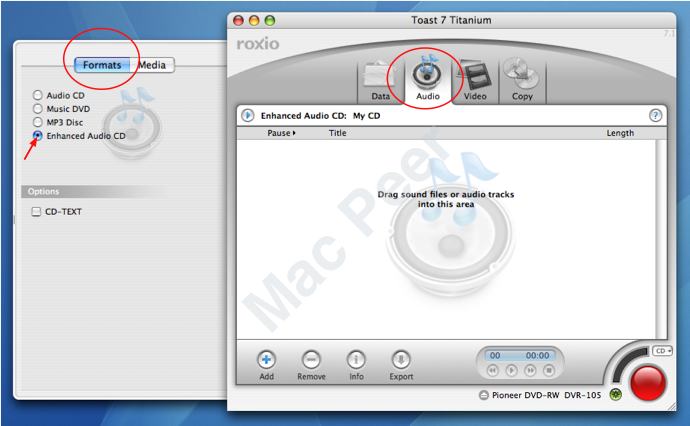The image size is (690, 426).
Task: Click the disc icon beside Pioneer DVD-RW
Action: (x=484, y=395)
